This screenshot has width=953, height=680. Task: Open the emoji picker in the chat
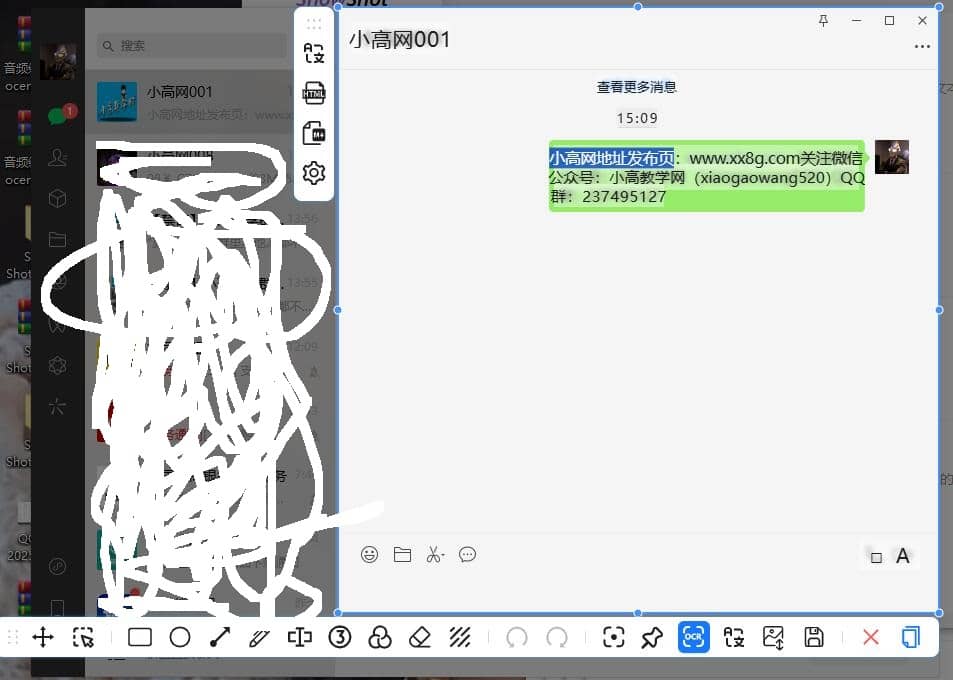point(370,555)
